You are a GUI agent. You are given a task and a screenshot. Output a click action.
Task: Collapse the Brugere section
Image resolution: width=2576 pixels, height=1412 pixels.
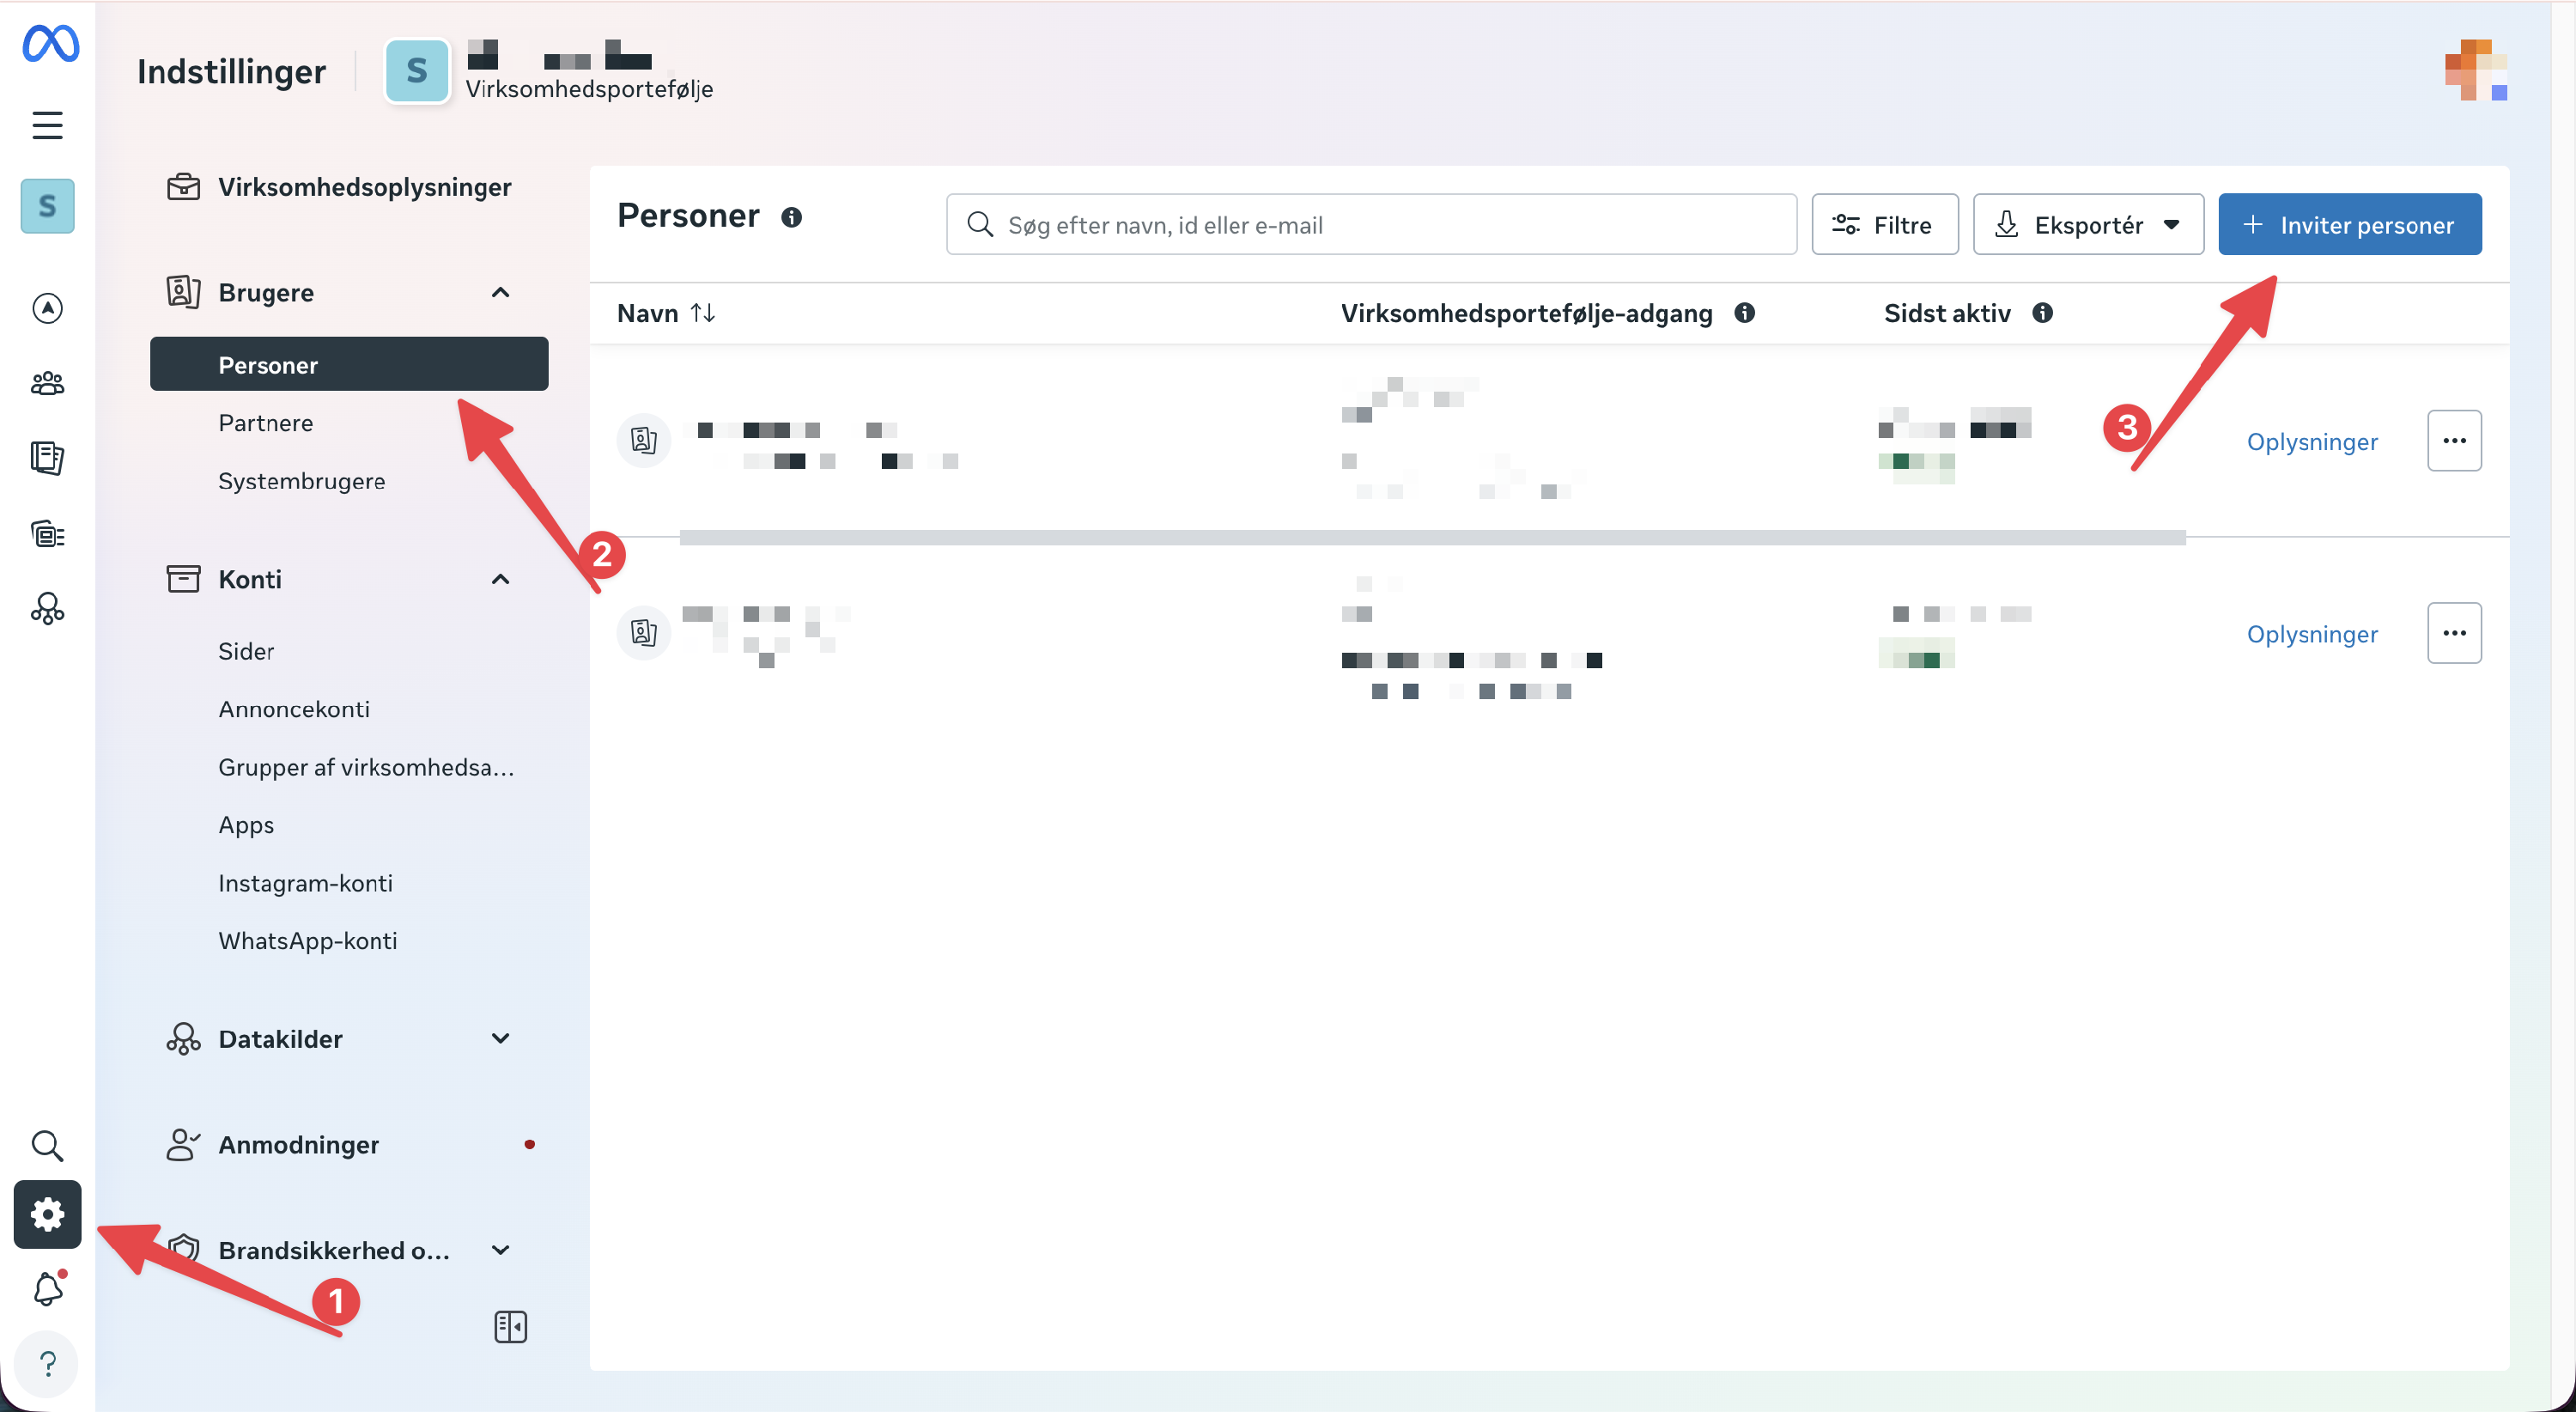click(500, 292)
